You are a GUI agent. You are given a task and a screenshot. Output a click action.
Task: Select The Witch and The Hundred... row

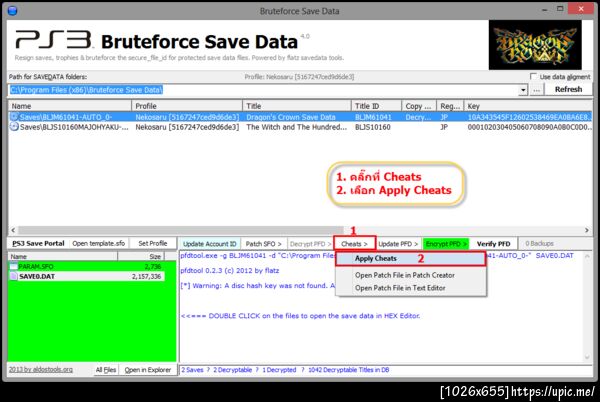[300, 127]
